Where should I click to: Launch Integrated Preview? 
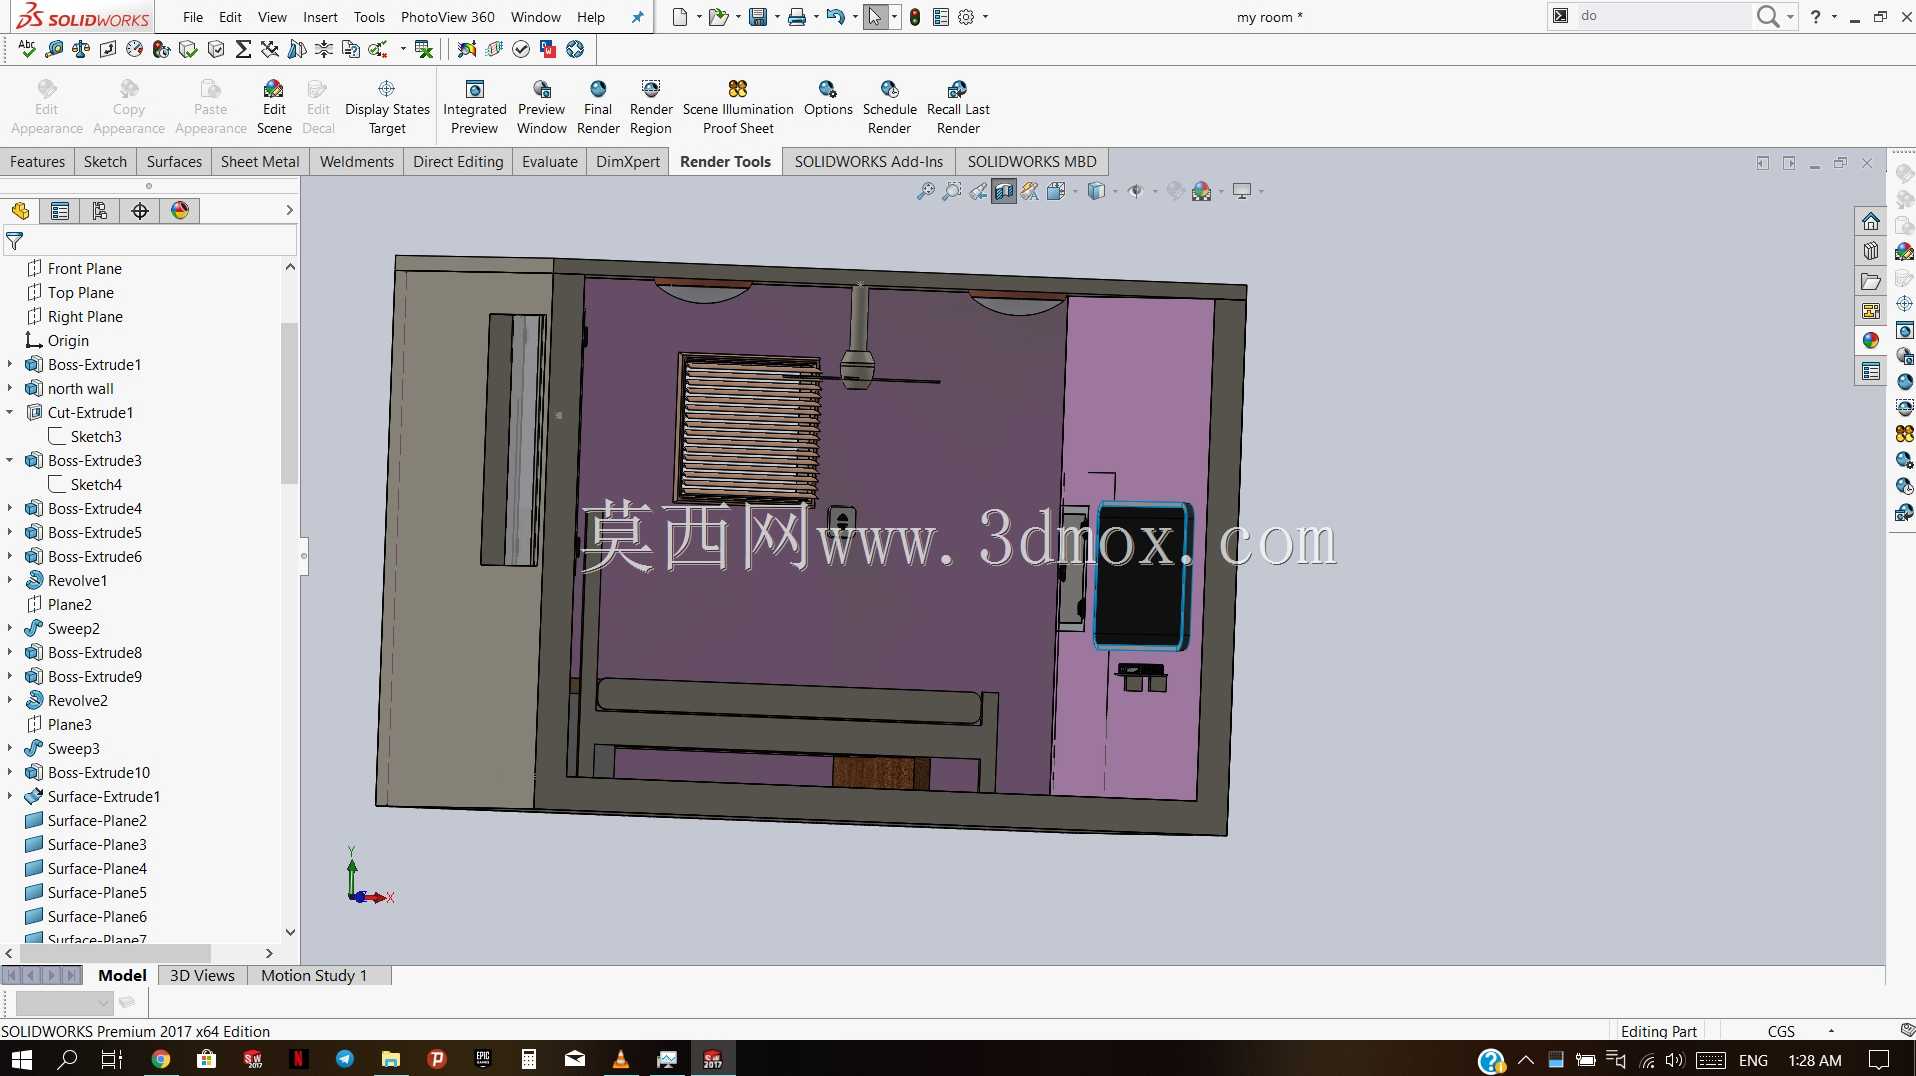click(x=475, y=107)
